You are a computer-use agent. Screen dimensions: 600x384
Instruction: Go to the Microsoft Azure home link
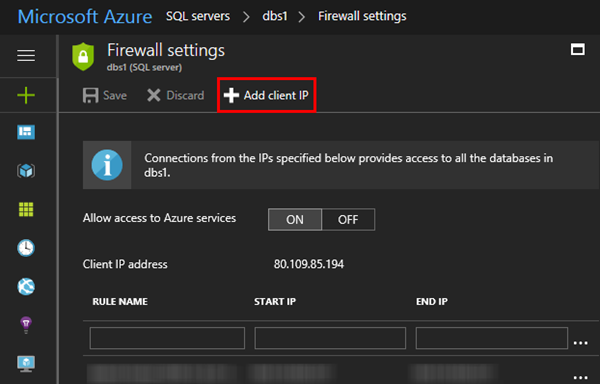85,16
